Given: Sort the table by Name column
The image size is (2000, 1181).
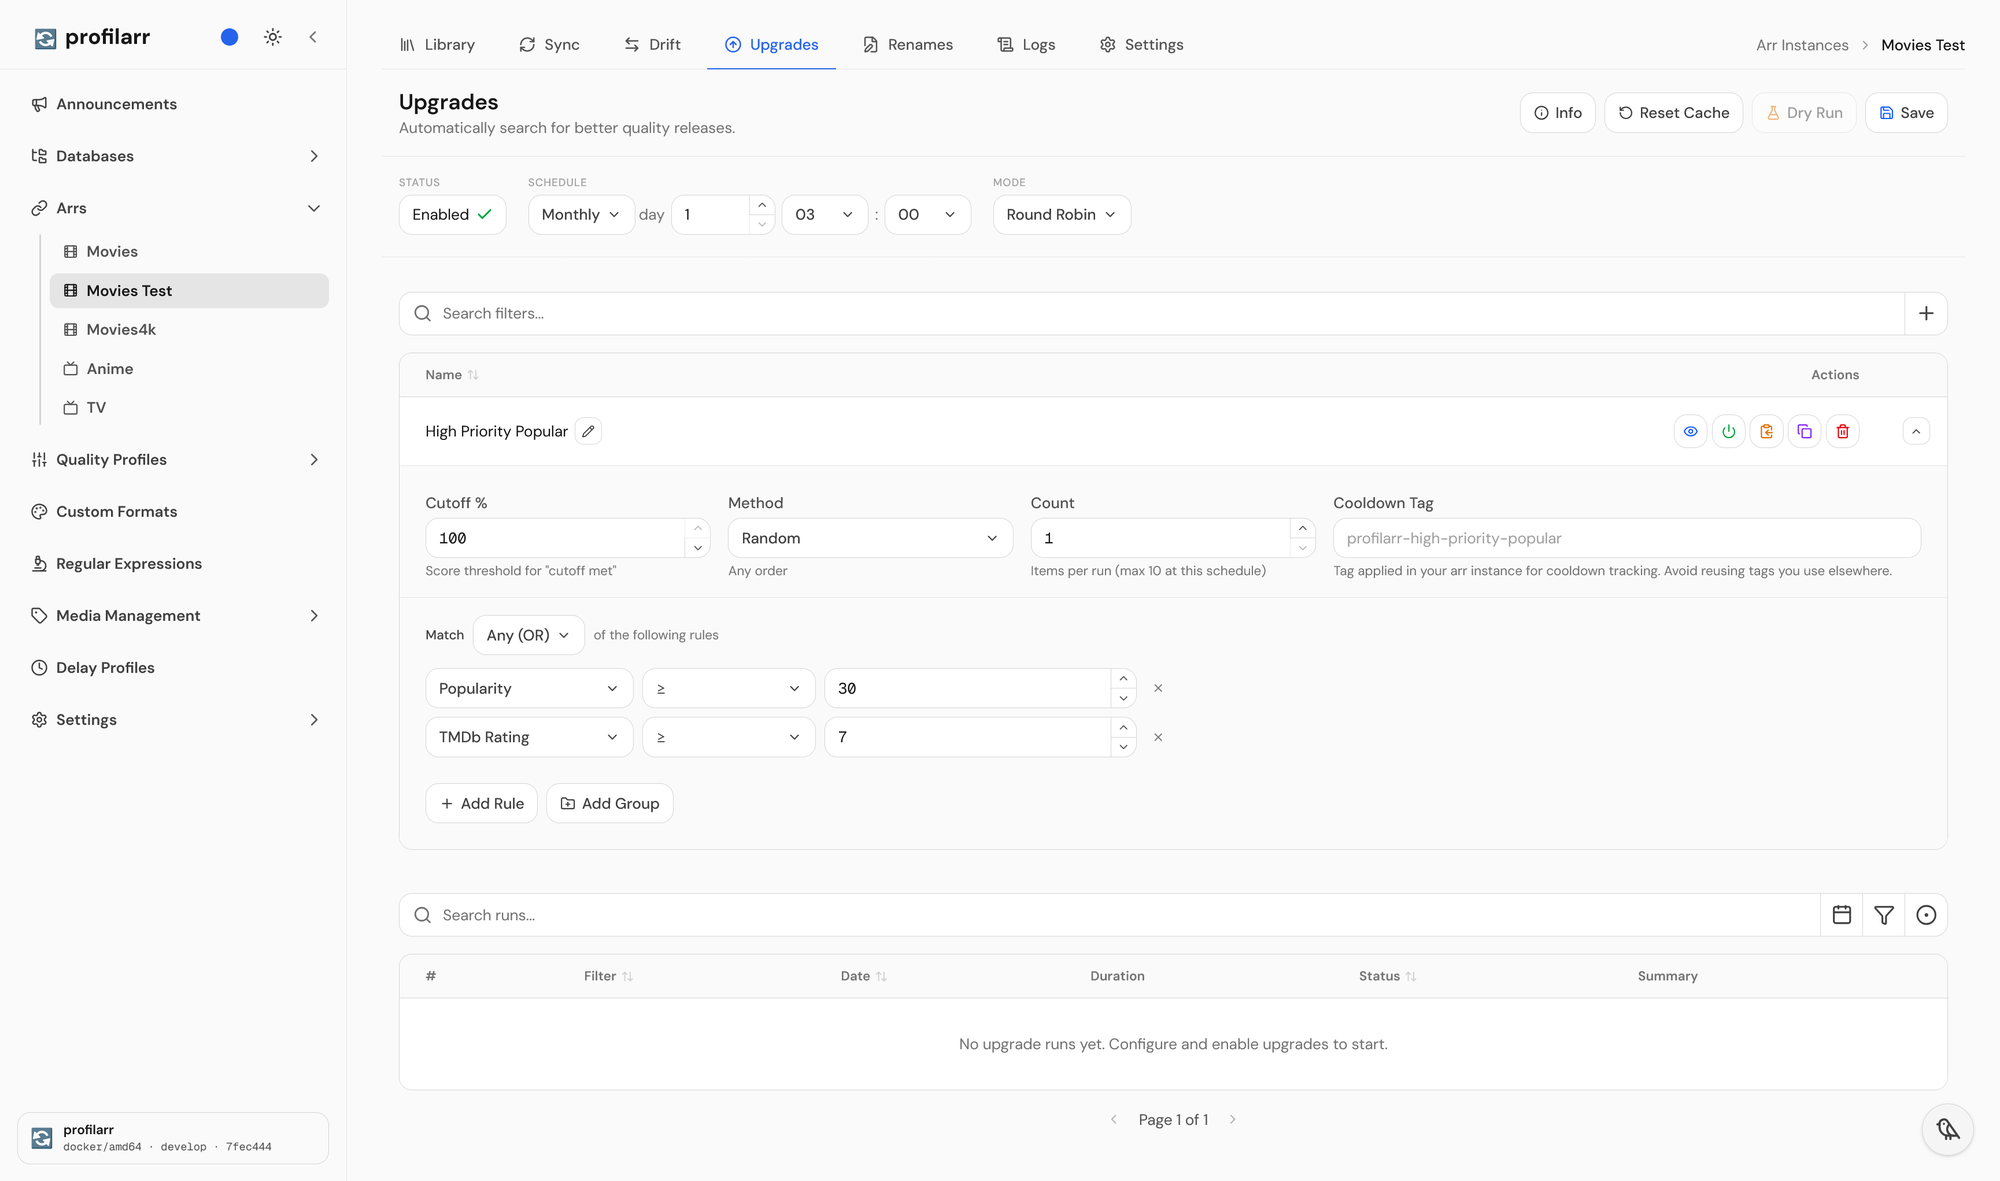Looking at the screenshot, I should (x=452, y=375).
